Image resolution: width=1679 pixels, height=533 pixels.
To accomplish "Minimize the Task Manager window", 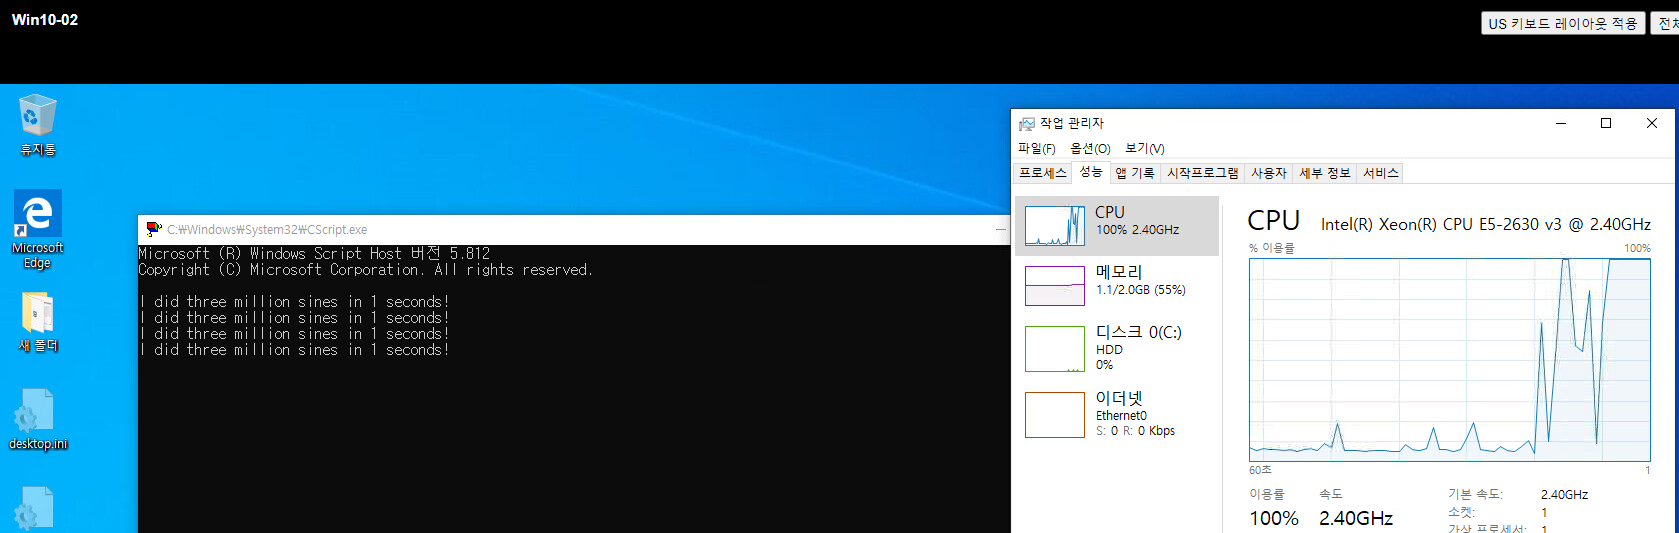I will click(x=1560, y=123).
